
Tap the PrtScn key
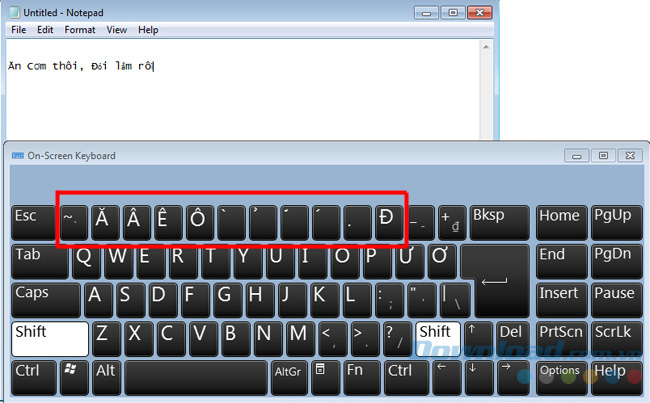coord(561,339)
